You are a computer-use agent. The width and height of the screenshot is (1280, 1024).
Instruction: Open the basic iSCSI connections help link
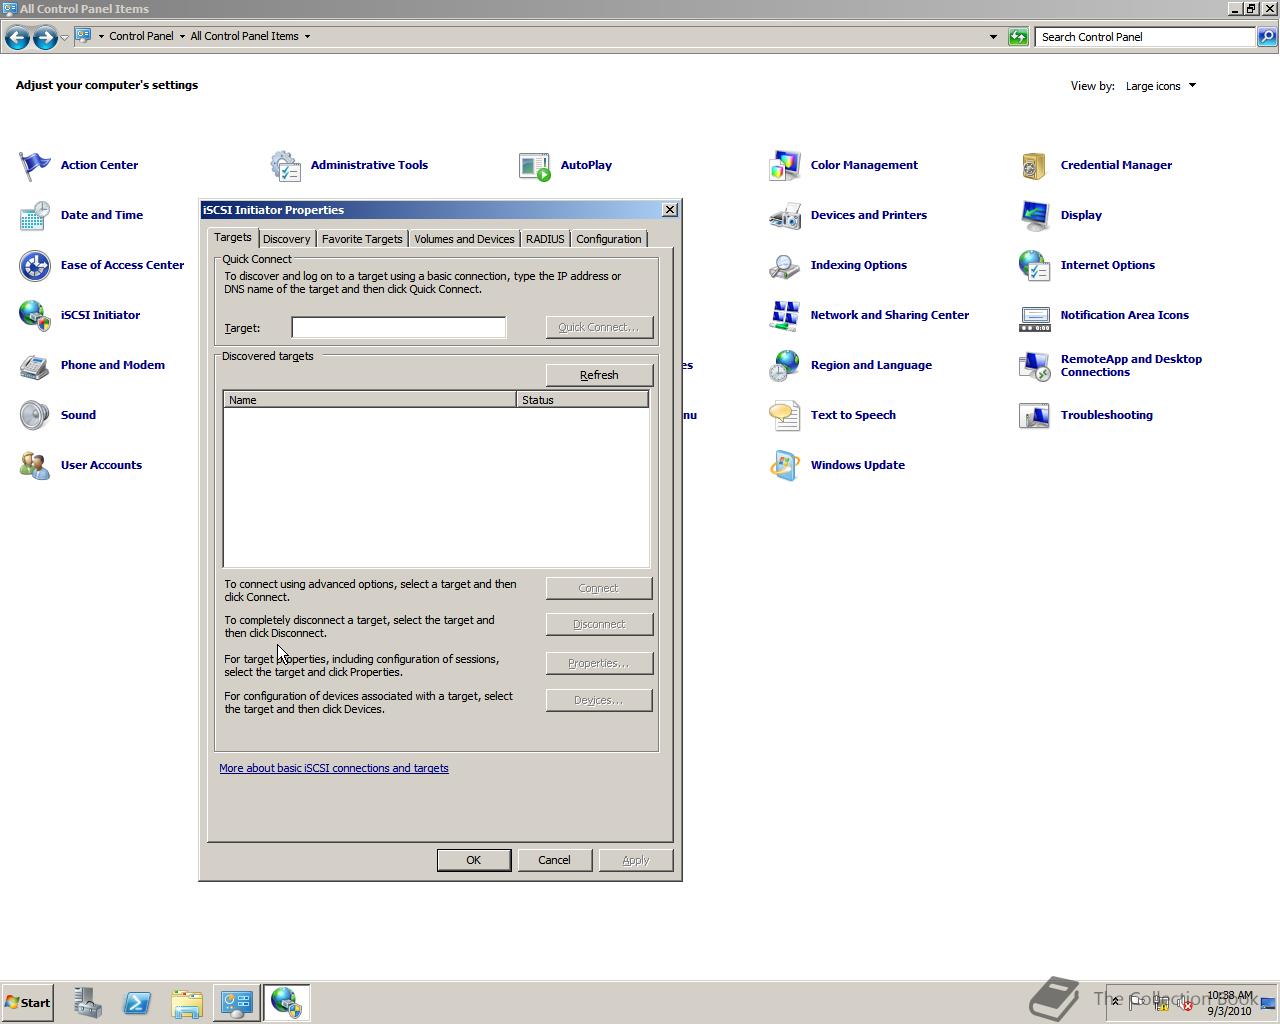click(x=334, y=768)
